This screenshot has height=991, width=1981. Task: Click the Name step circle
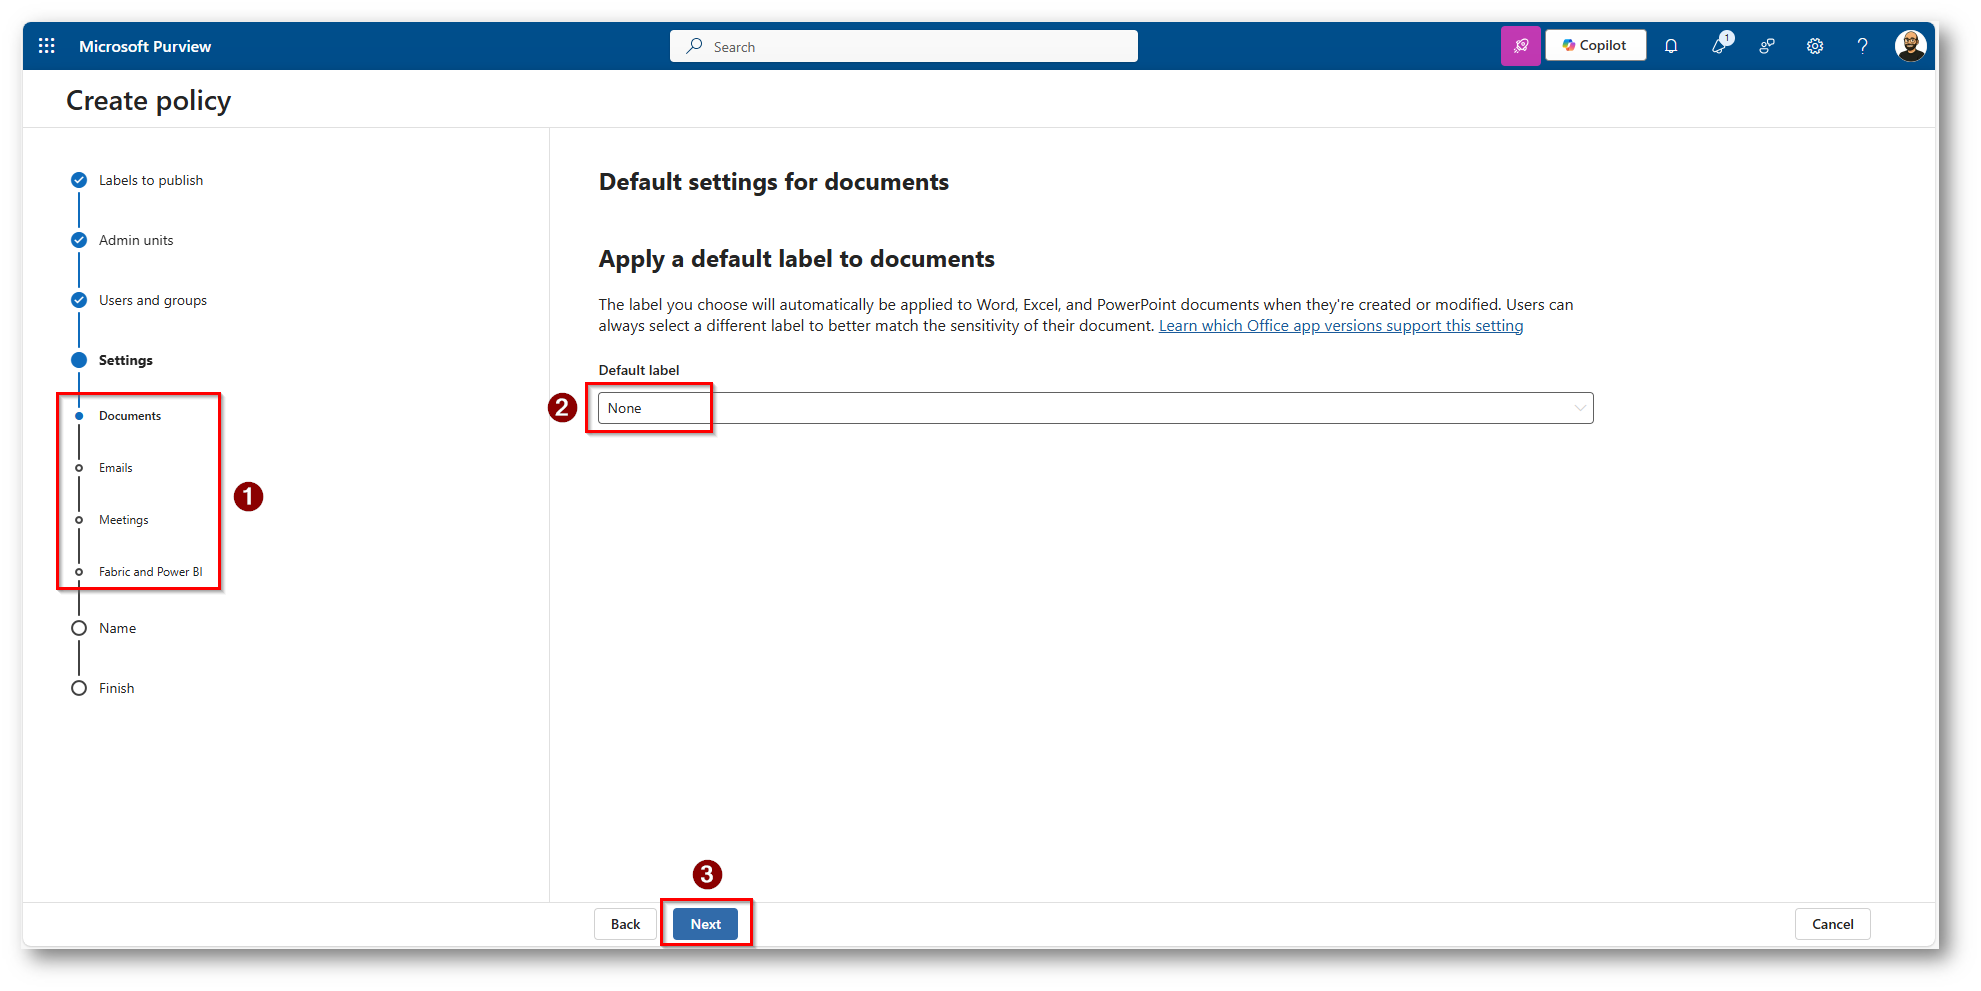point(79,628)
